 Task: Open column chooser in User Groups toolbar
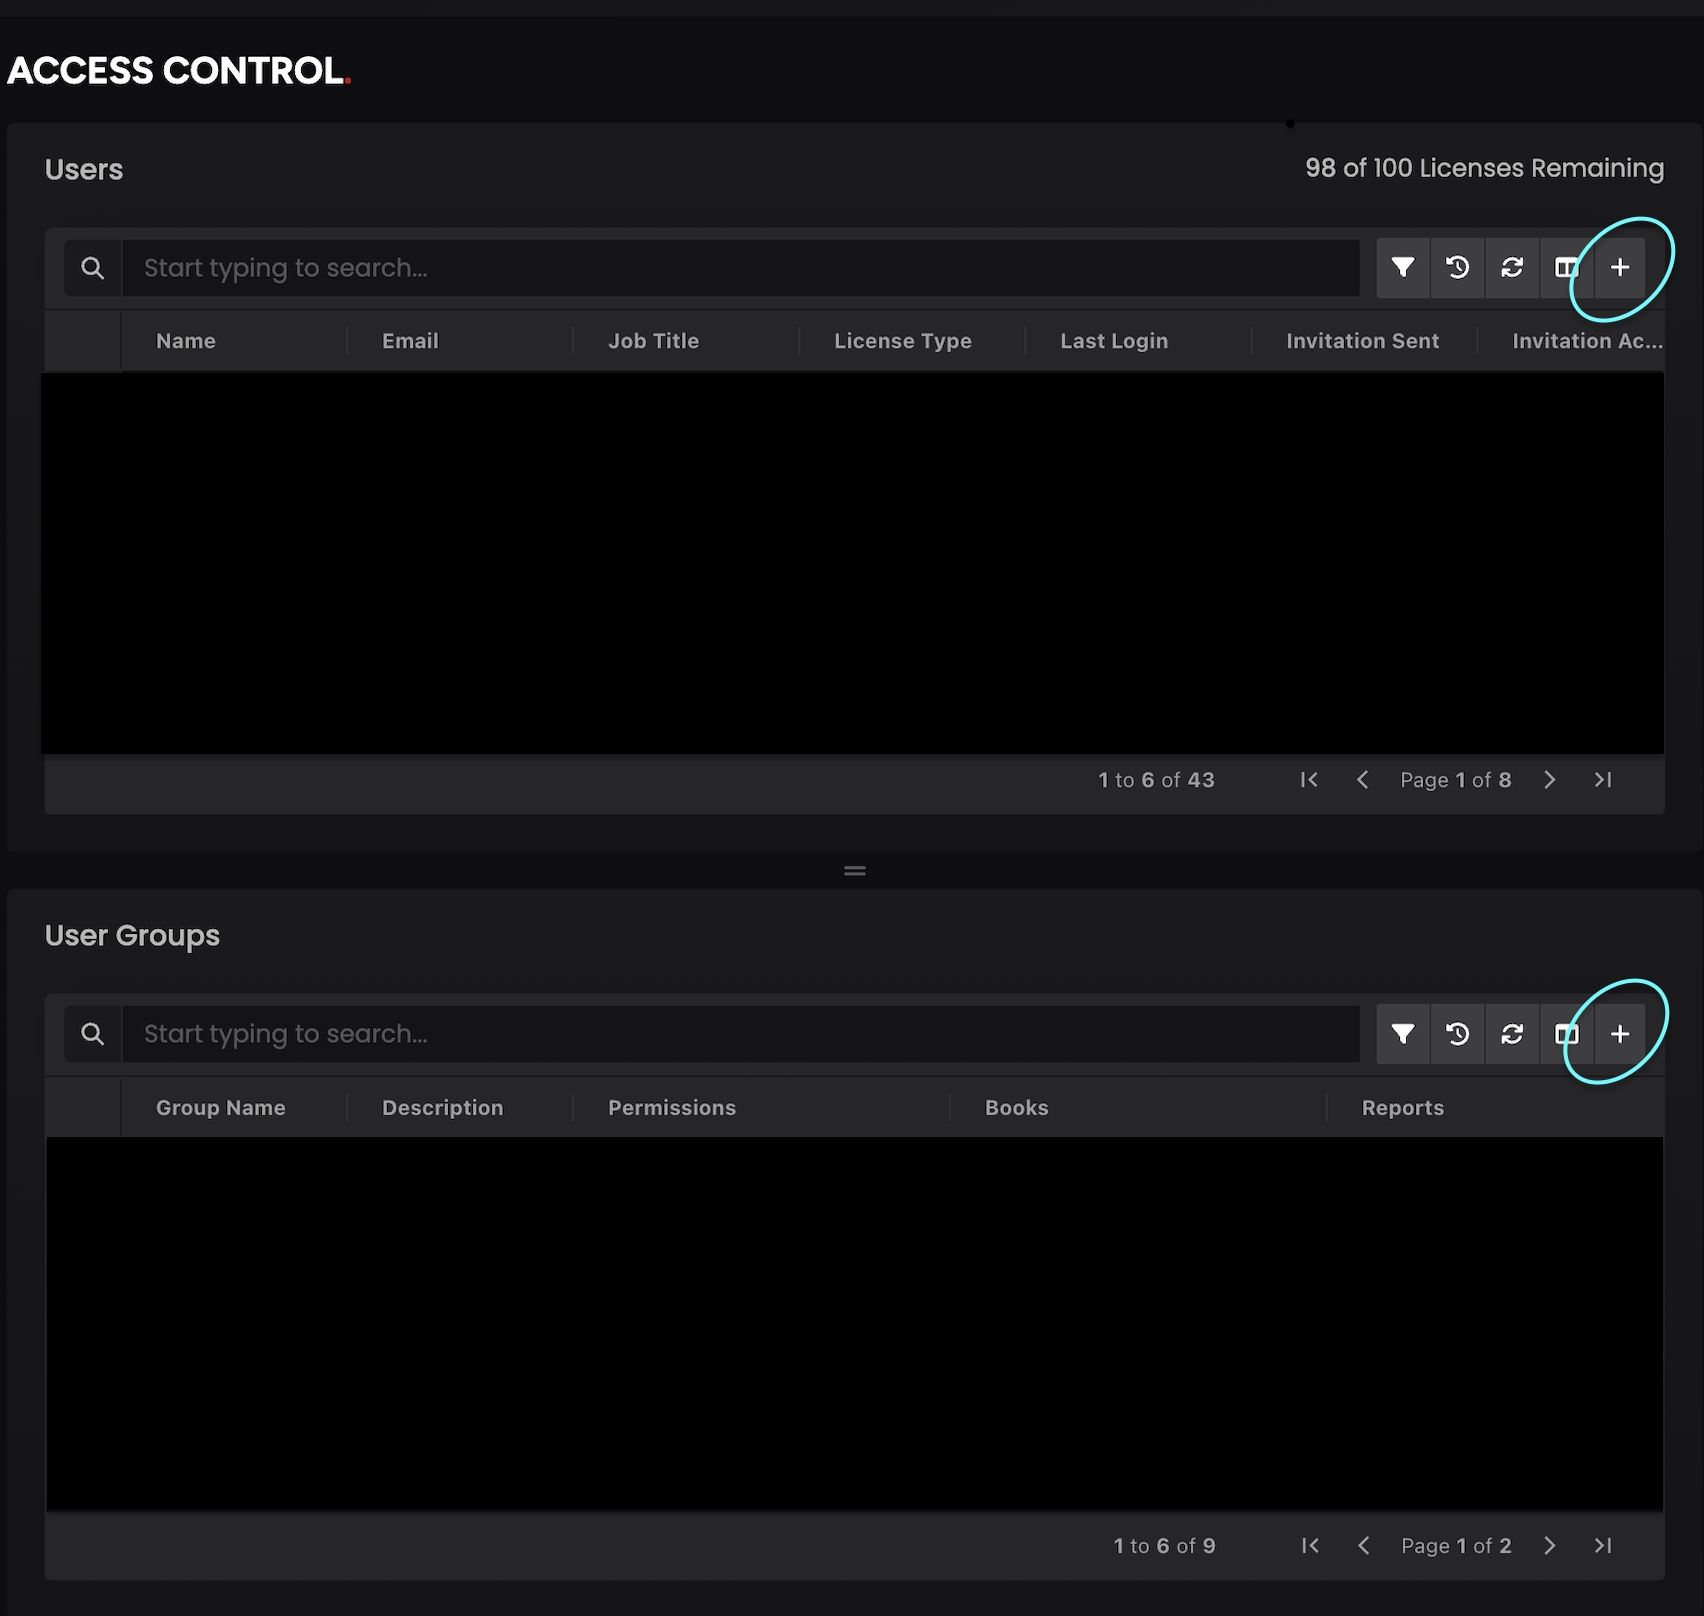(x=1565, y=1033)
